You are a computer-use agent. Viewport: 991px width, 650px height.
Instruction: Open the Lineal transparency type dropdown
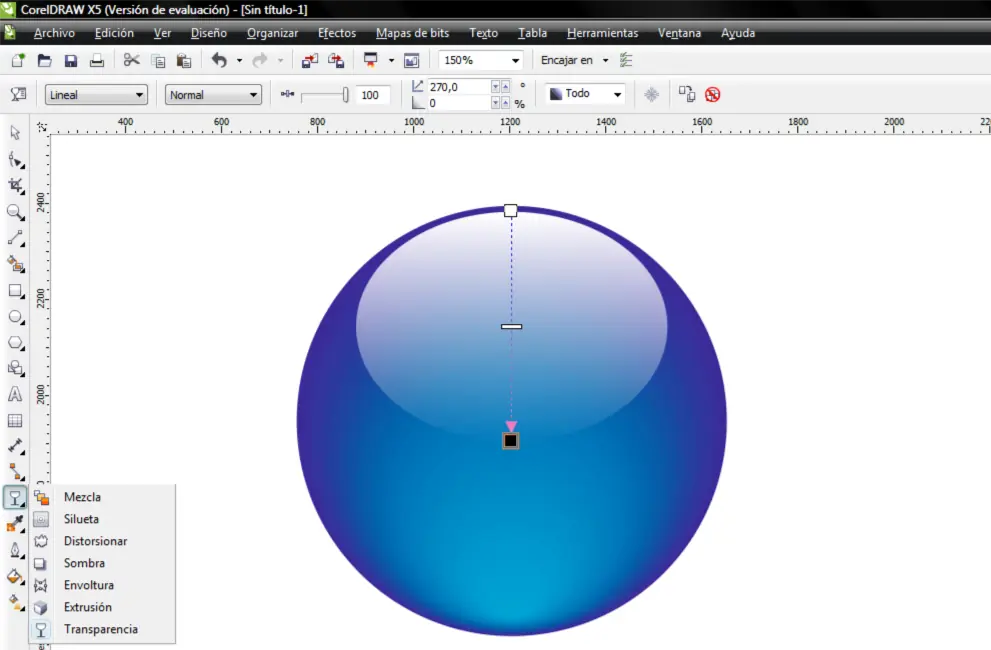coord(96,95)
